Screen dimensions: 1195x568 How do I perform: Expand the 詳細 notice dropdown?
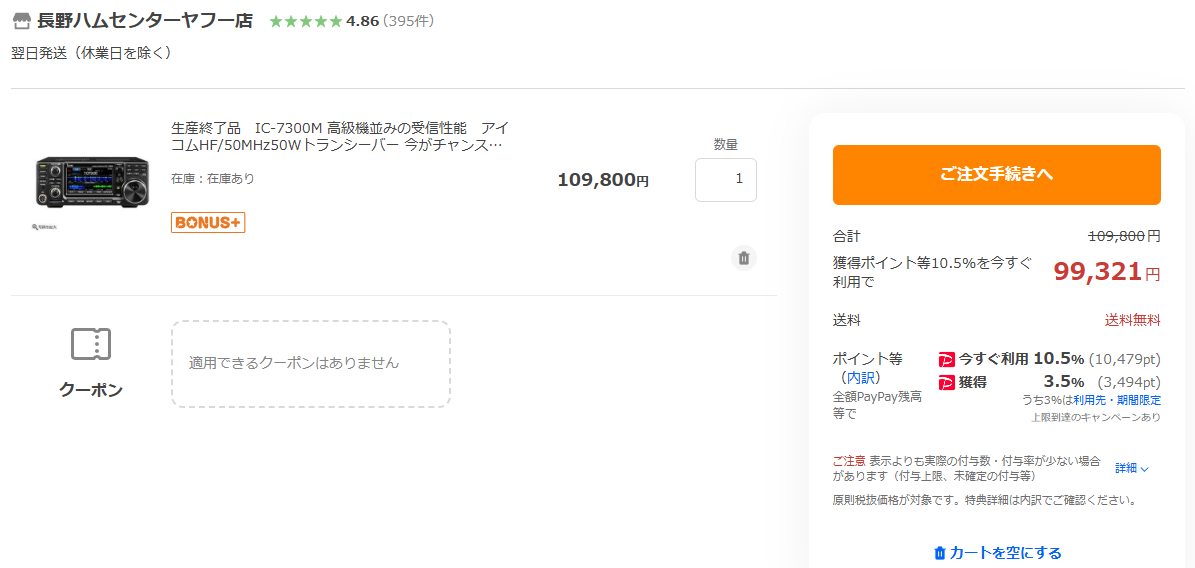(1132, 468)
